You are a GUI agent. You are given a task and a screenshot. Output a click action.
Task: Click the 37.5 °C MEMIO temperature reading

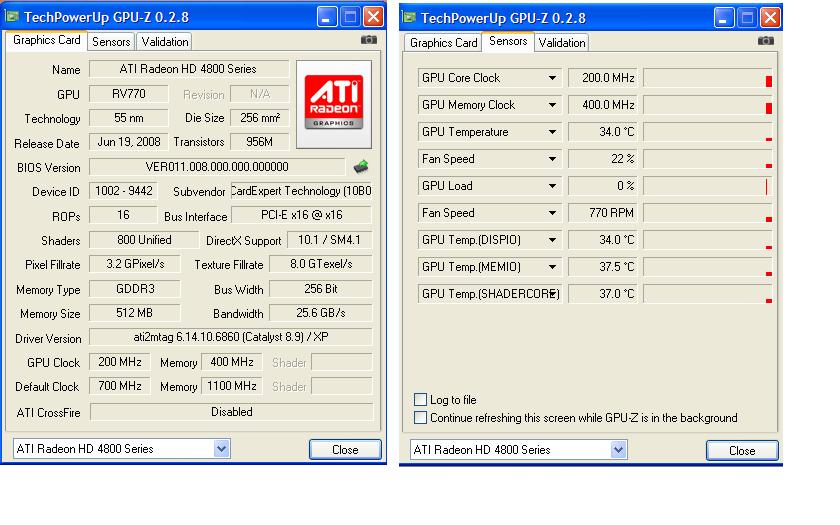tap(603, 267)
